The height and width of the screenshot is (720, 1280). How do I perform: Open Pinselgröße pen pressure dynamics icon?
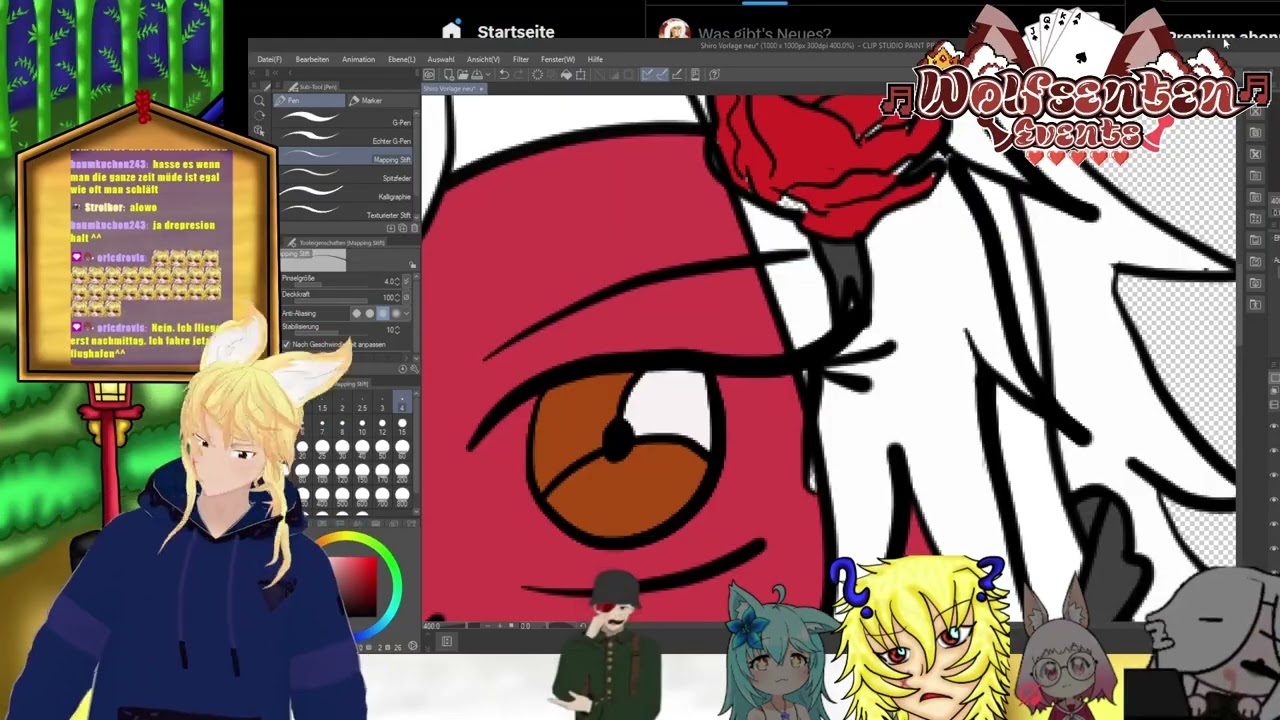pos(406,280)
